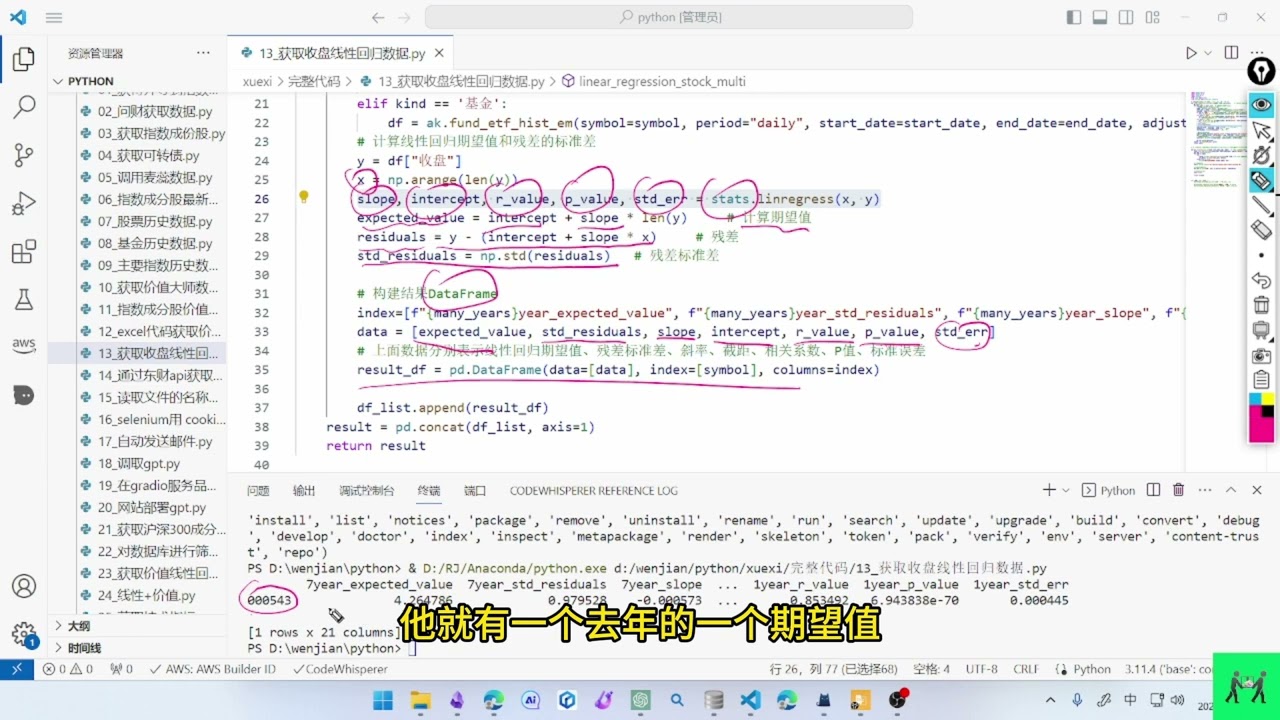Click the hamburger application menu
Screen dimensions: 1280x720
pyautogui.click(x=54, y=17)
